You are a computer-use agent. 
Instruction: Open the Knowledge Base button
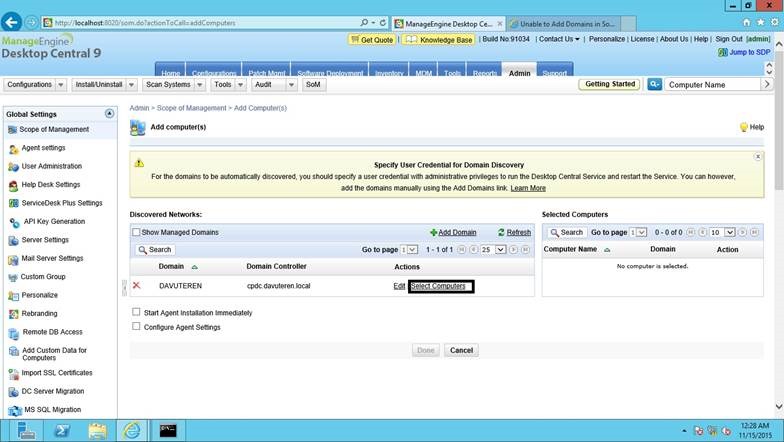click(x=439, y=40)
